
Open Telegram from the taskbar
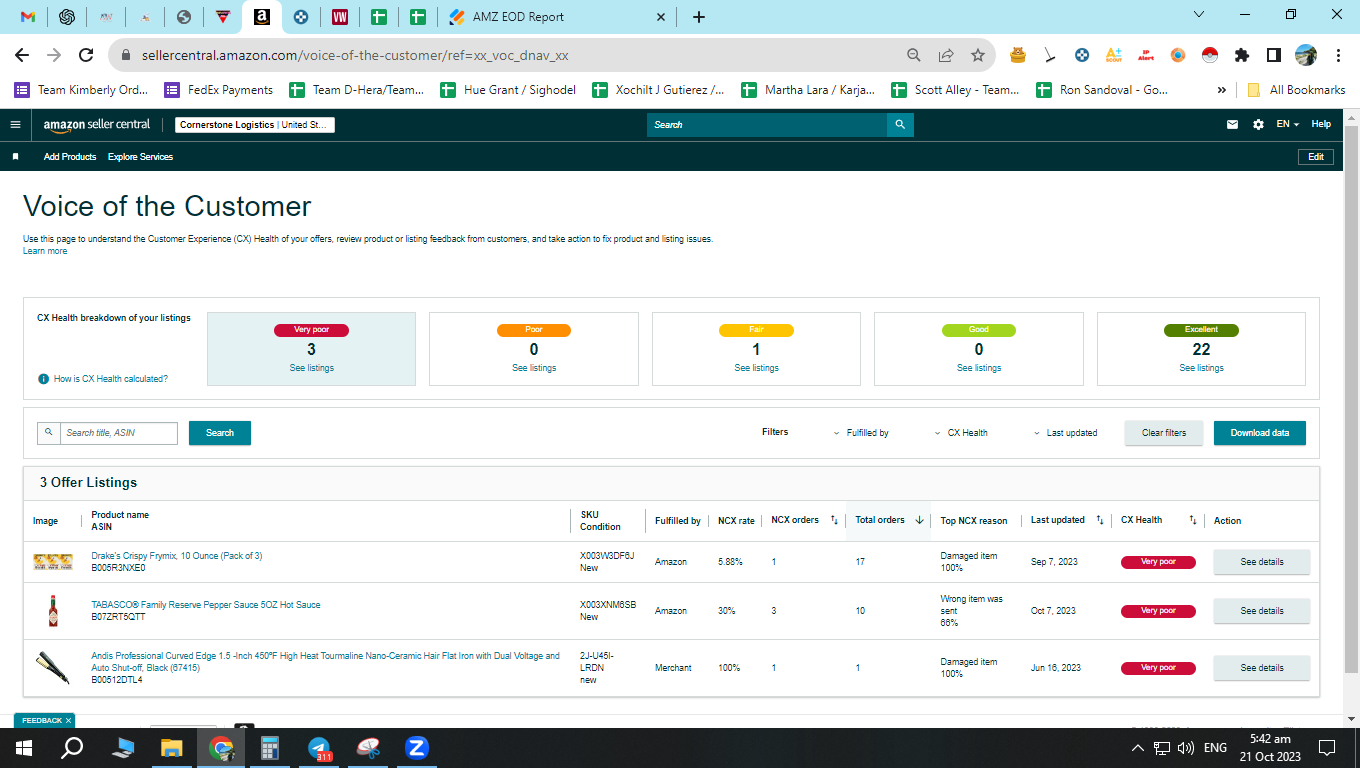click(320, 748)
